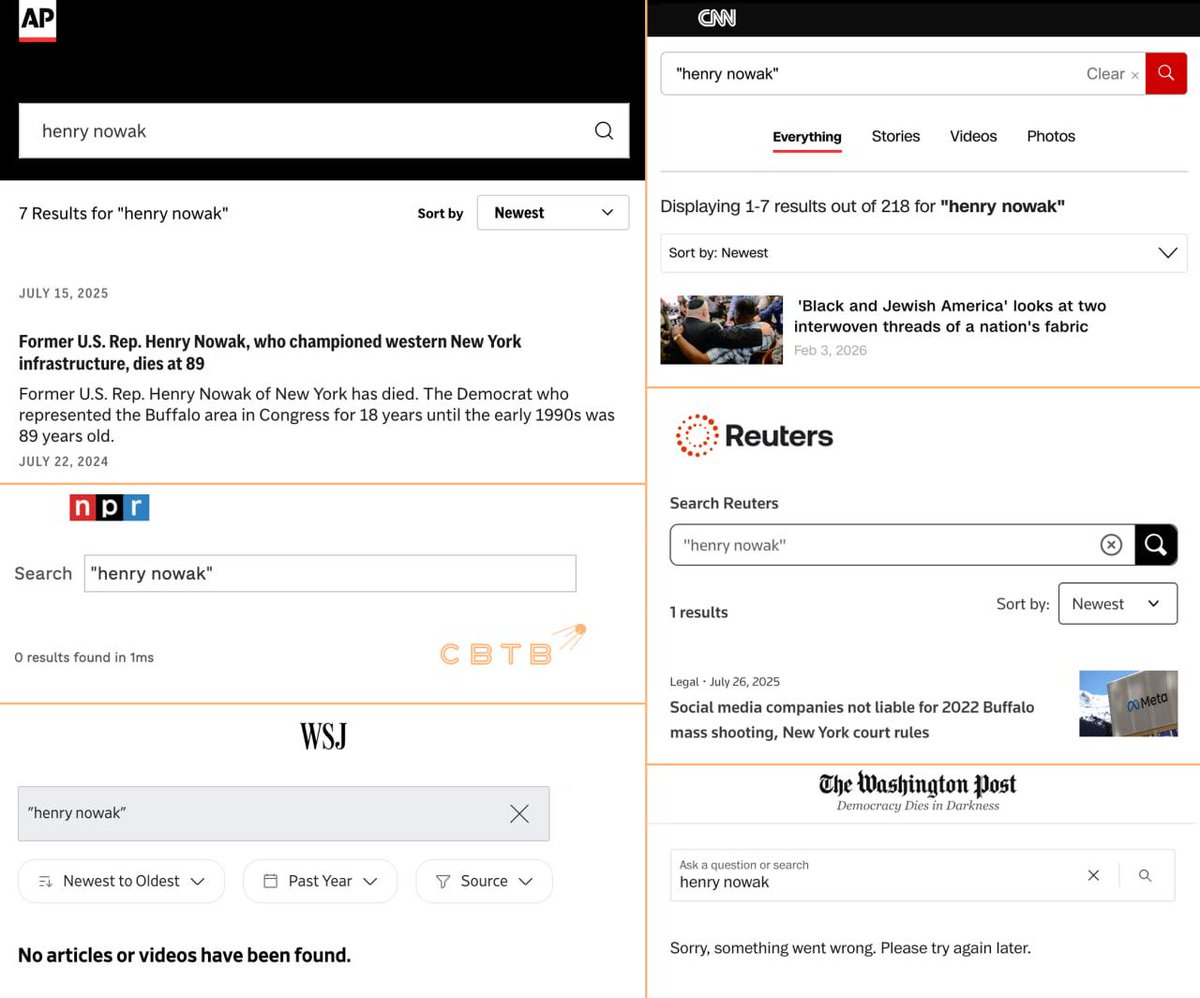Open the Reuters Buffalo mass shooting headline
This screenshot has height=998, width=1200.
click(x=852, y=719)
